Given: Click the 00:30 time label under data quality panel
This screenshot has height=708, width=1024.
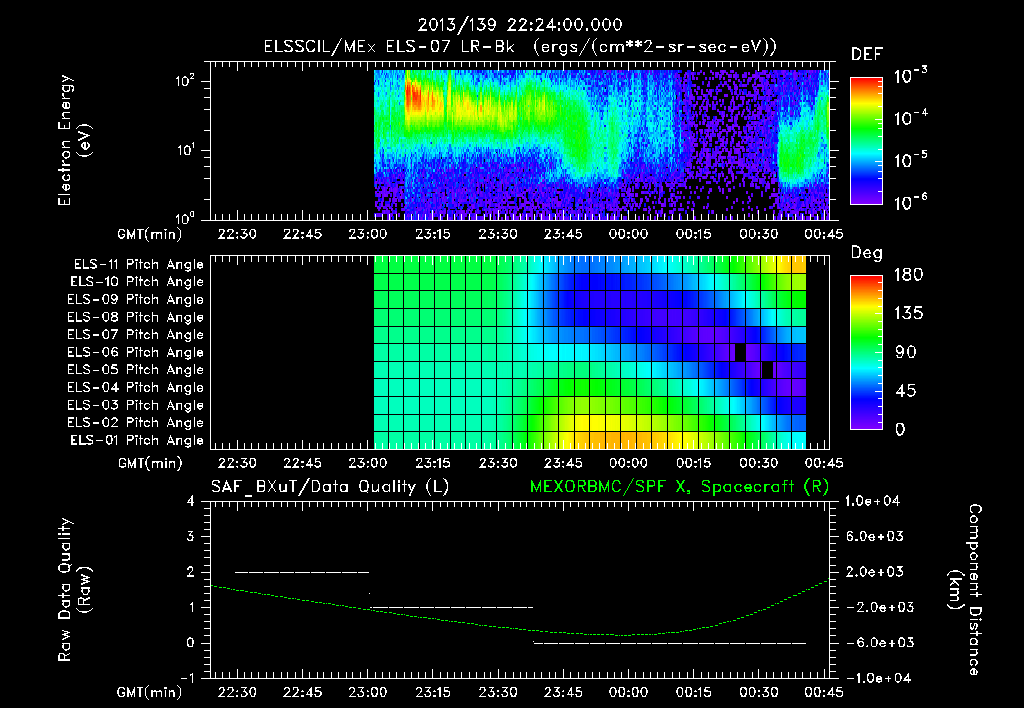Looking at the screenshot, I should pyautogui.click(x=759, y=692).
